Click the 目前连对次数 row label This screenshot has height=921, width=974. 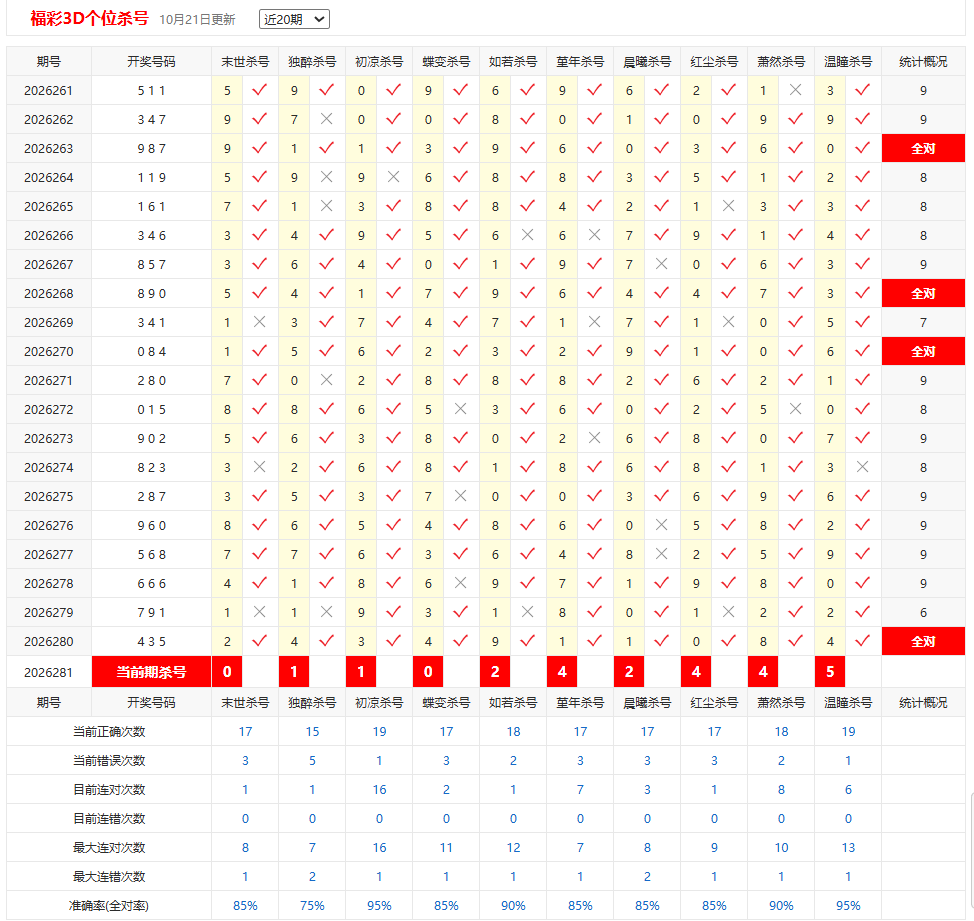[x=109, y=789]
